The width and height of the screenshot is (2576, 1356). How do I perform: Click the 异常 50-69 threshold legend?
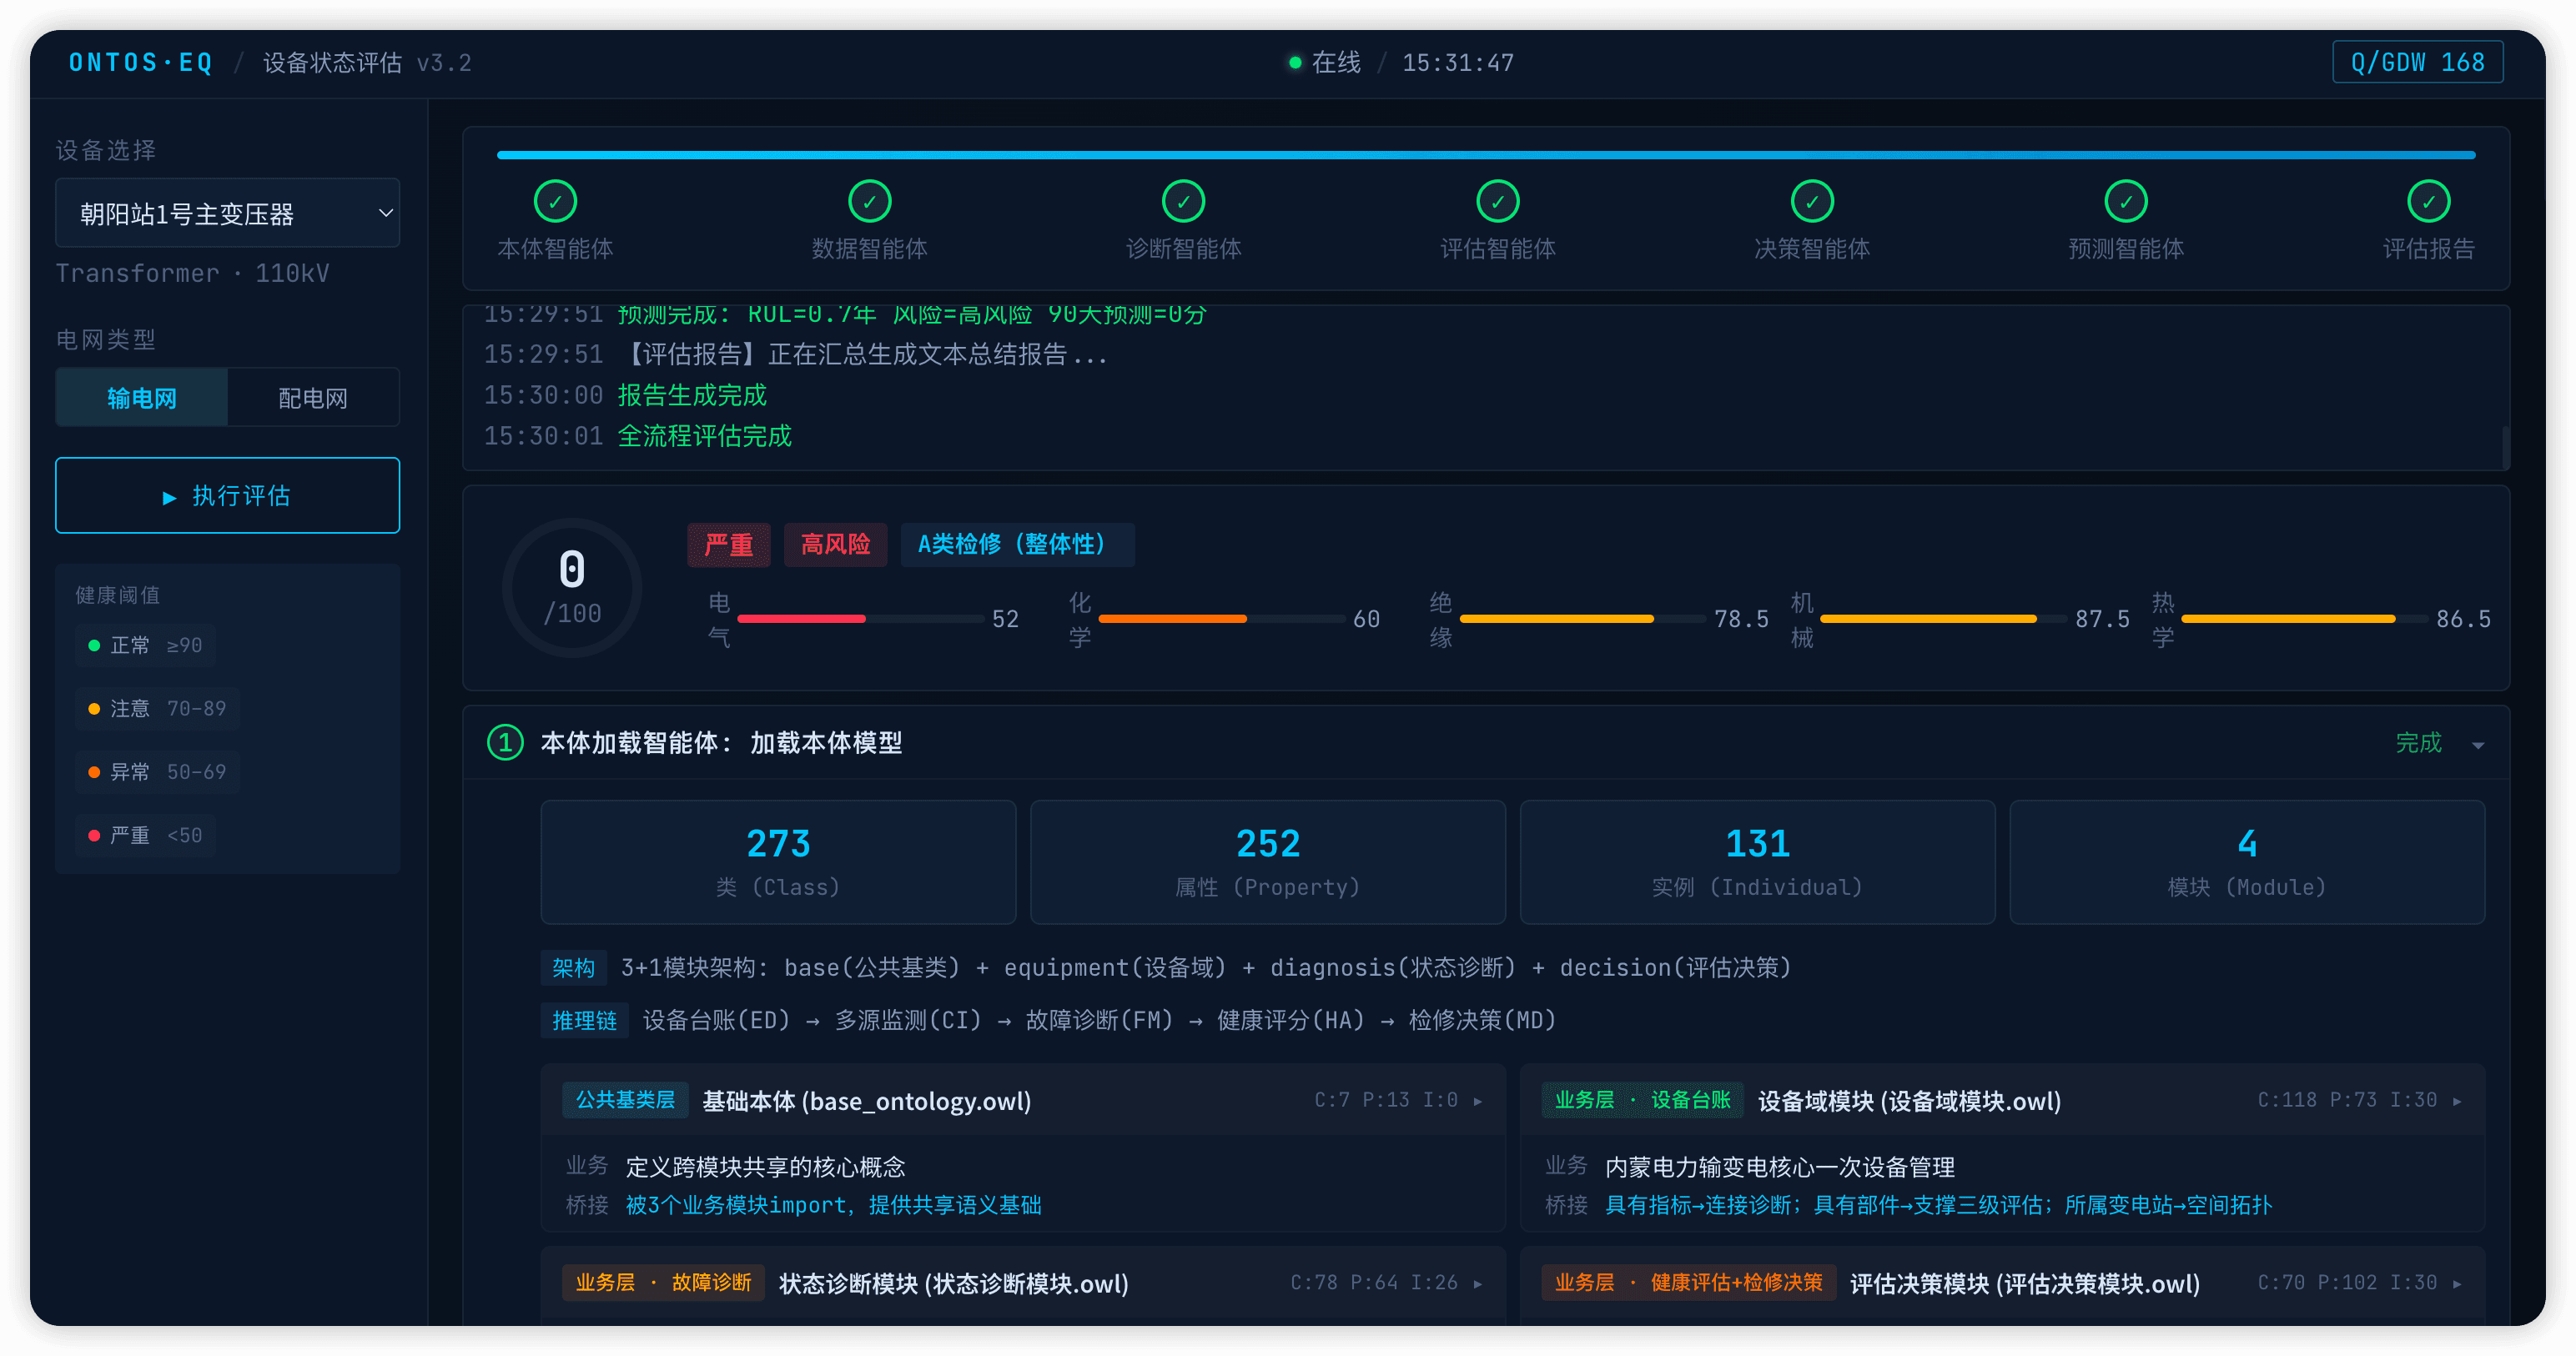click(x=158, y=772)
